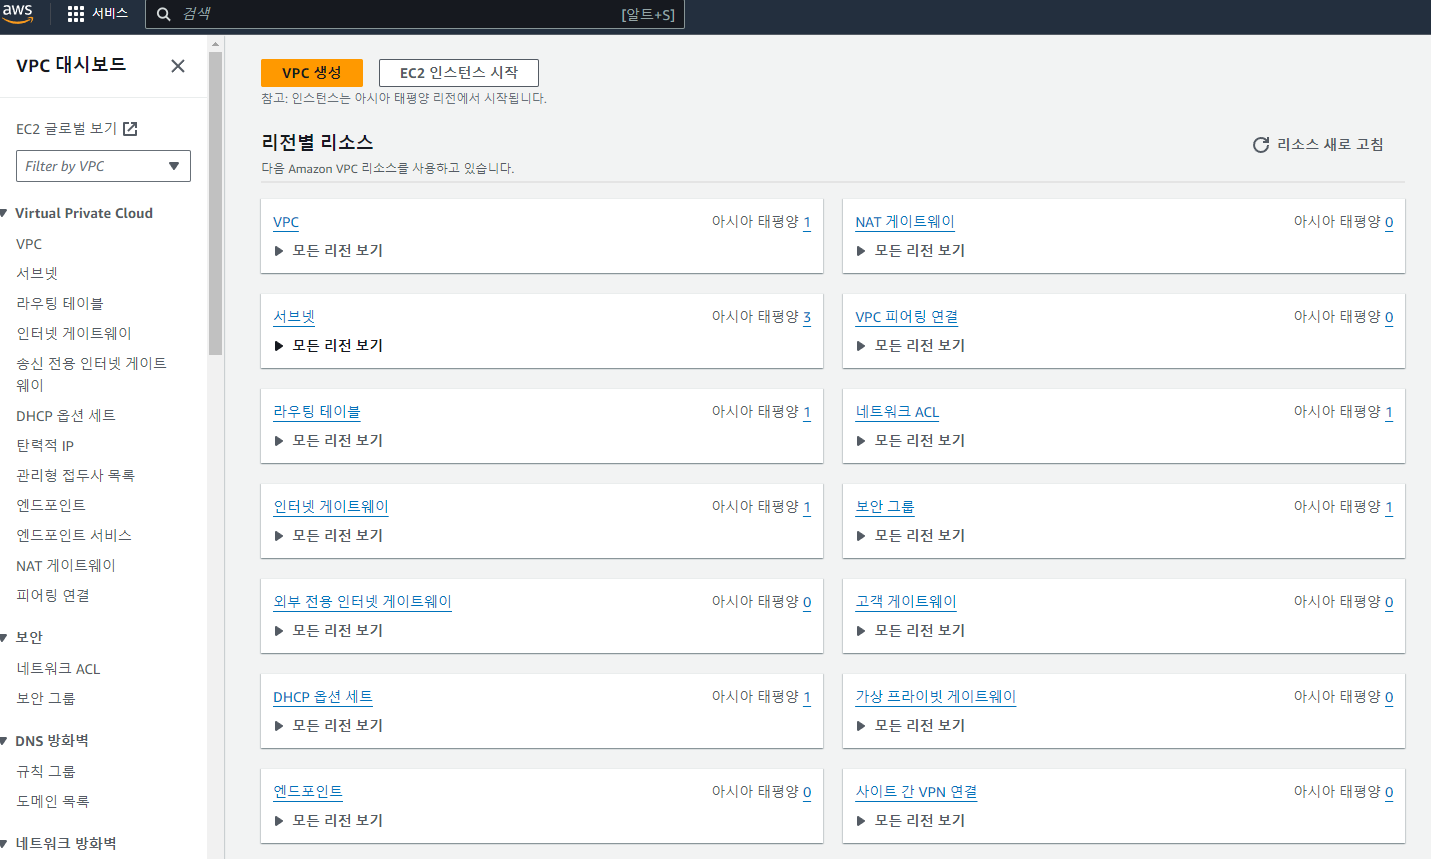Expand 모든 리전 보기 in VPC 피어링 연결 card
The width and height of the screenshot is (1431, 859).
pyautogui.click(x=911, y=346)
